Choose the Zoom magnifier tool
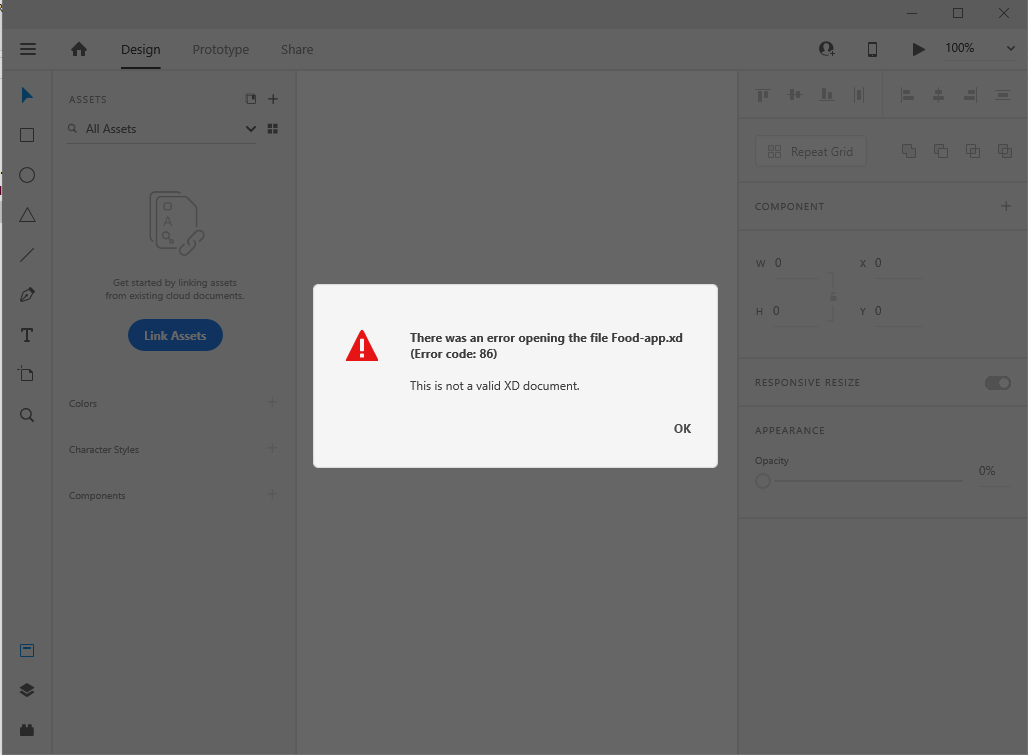Viewport: 1028px width, 755px height. pyautogui.click(x=27, y=415)
